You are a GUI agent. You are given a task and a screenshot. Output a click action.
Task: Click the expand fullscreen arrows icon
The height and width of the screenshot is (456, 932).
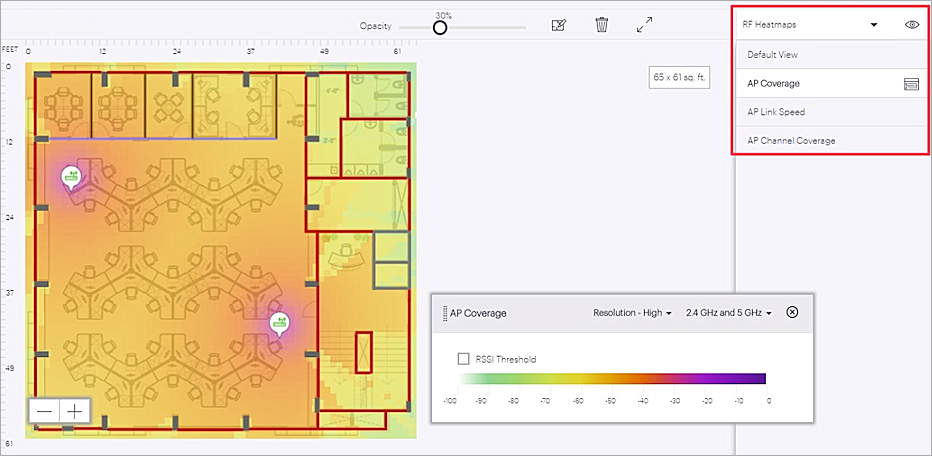tap(644, 25)
